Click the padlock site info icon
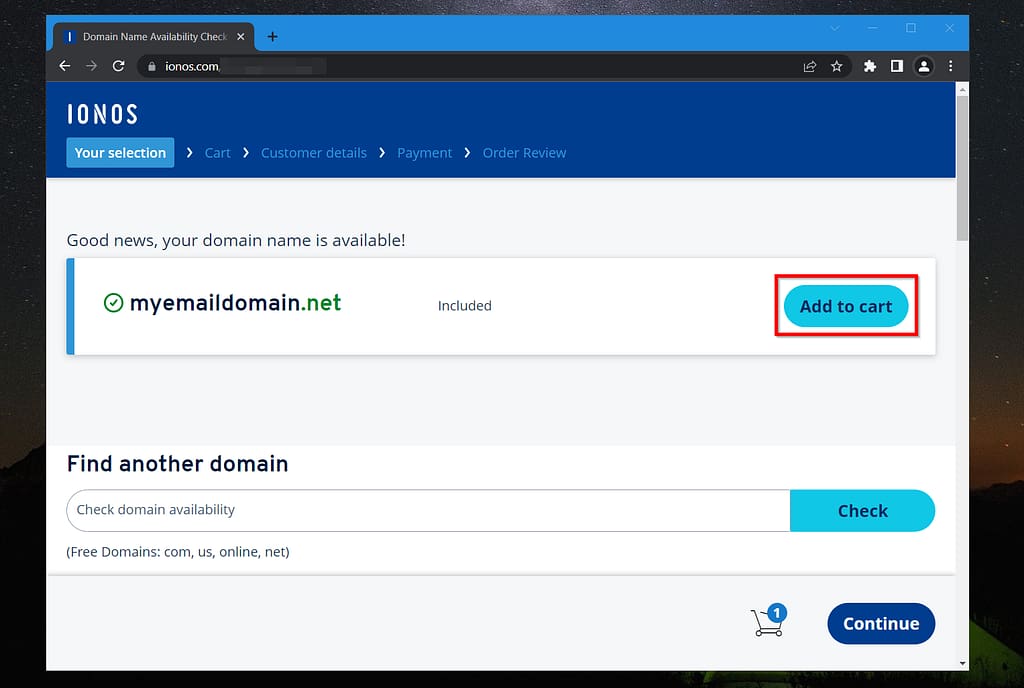The image size is (1024, 688). point(152,67)
